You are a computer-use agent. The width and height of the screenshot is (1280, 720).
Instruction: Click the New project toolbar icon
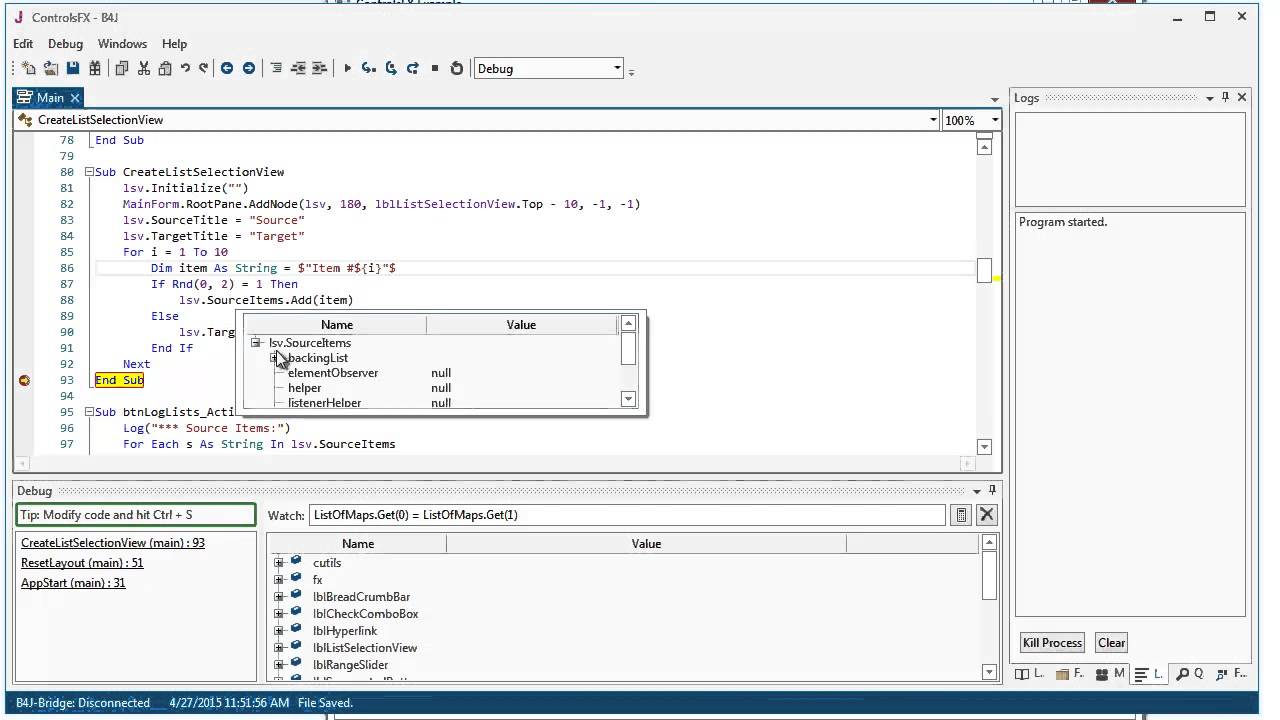pyautogui.click(x=29, y=68)
